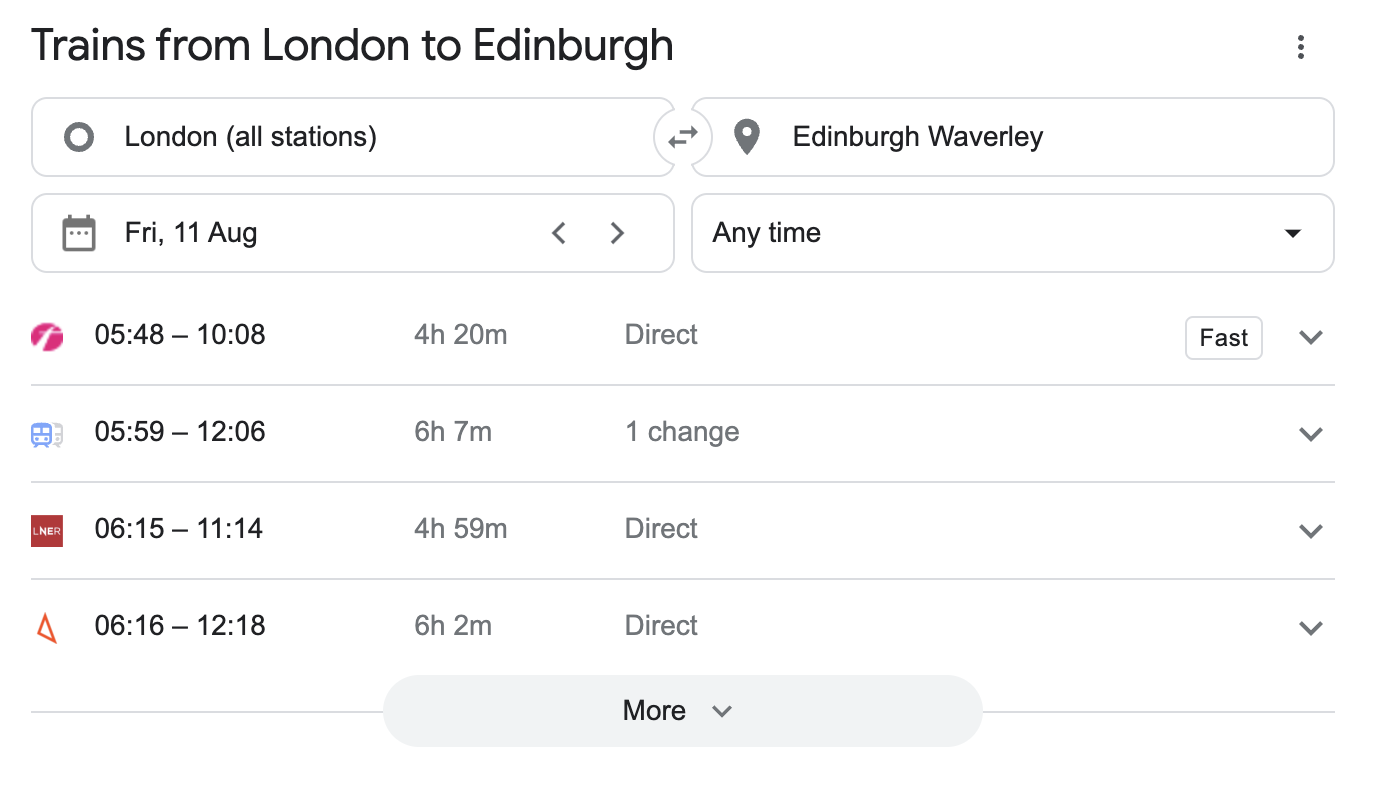Expand the 05:59 – 12:06 journey details
The image size is (1384, 792).
tap(1310, 434)
